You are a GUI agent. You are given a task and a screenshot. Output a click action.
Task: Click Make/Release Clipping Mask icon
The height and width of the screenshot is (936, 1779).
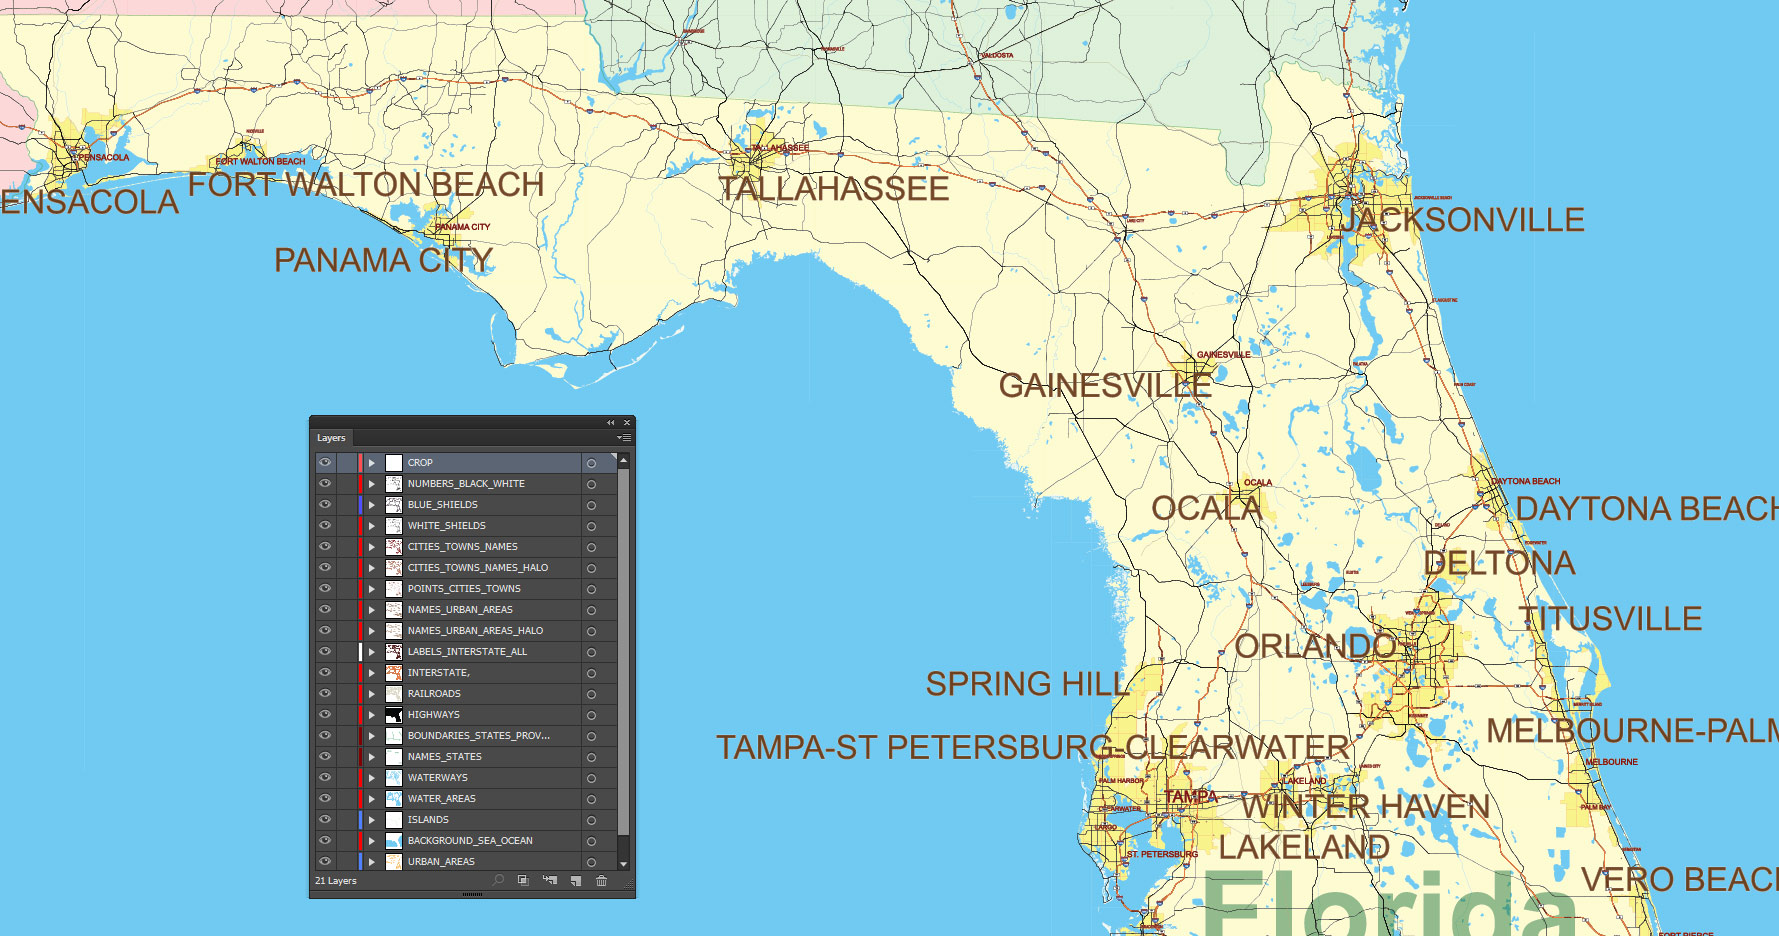523,880
